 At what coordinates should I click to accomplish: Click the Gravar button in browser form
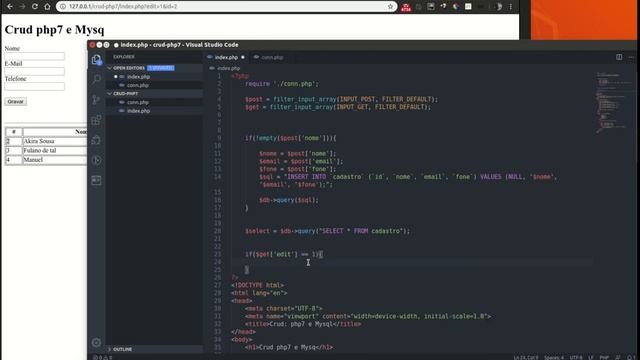click(16, 102)
